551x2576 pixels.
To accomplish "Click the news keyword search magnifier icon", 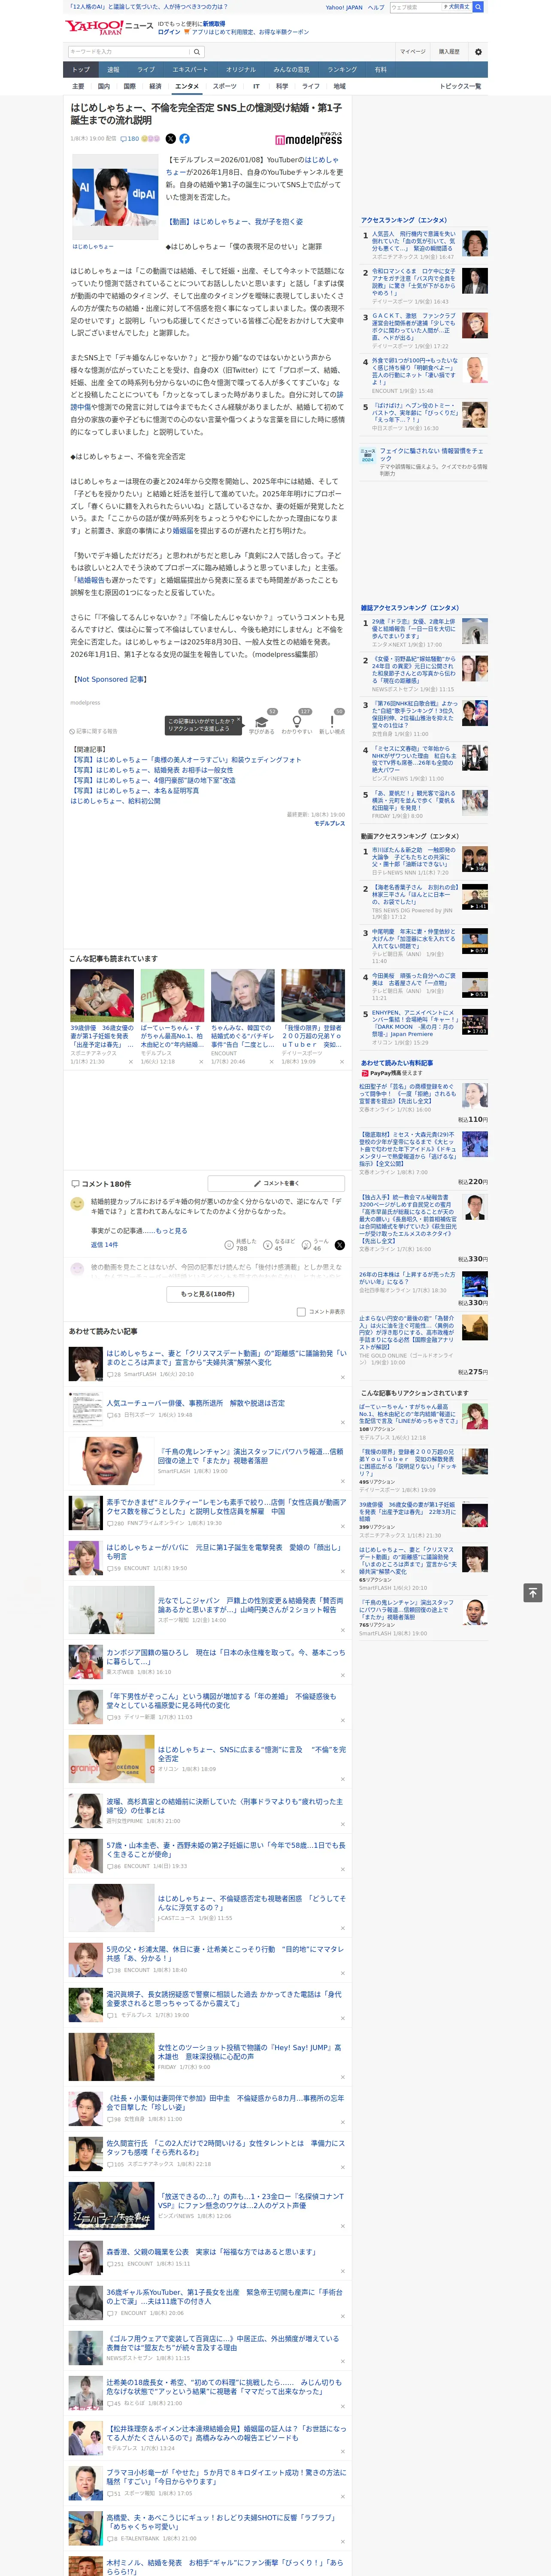I will click(x=196, y=52).
